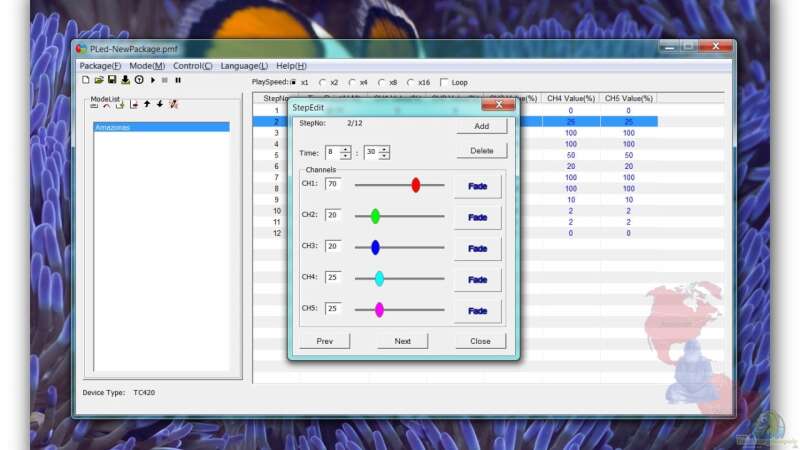Select the x2 play speed radio button
800x450 pixels.
point(322,82)
